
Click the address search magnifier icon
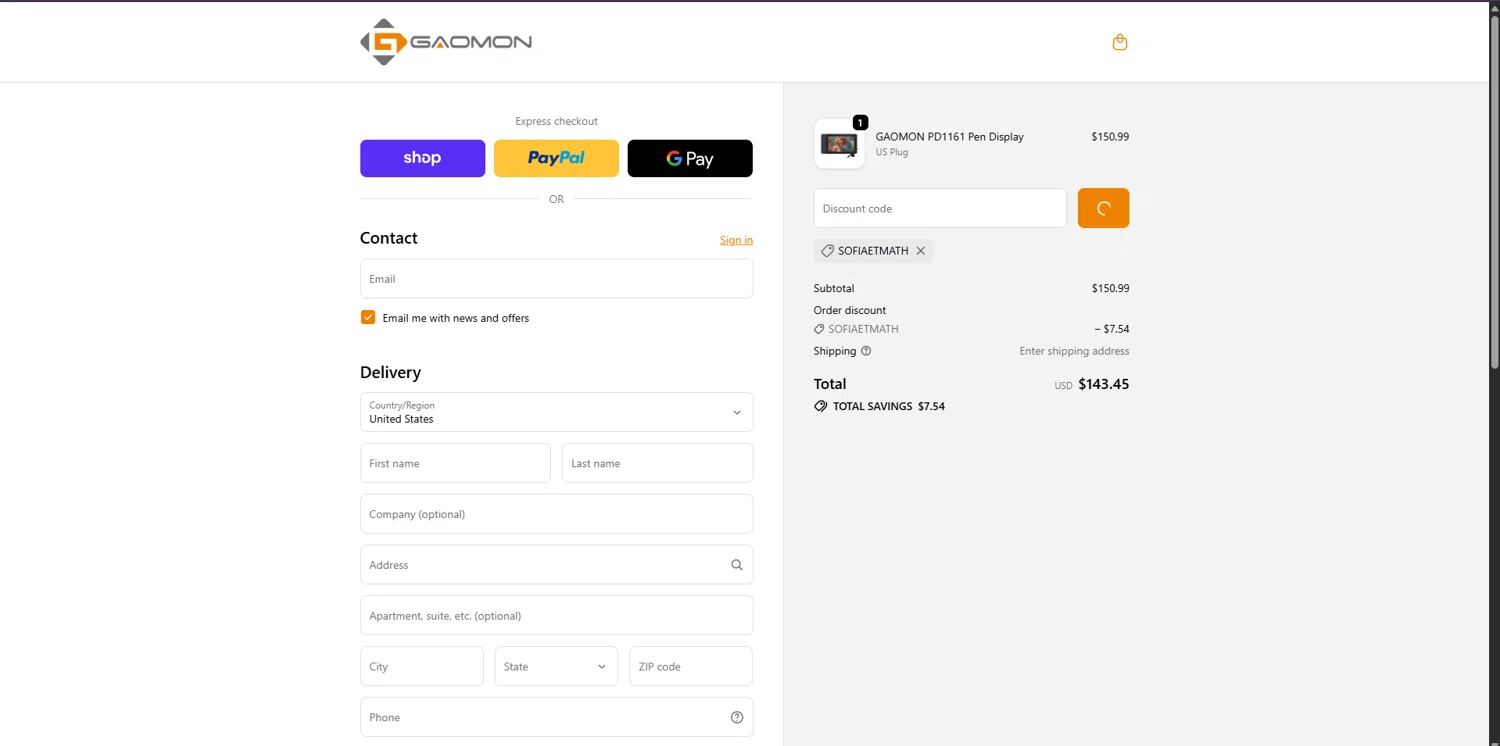click(x=737, y=565)
